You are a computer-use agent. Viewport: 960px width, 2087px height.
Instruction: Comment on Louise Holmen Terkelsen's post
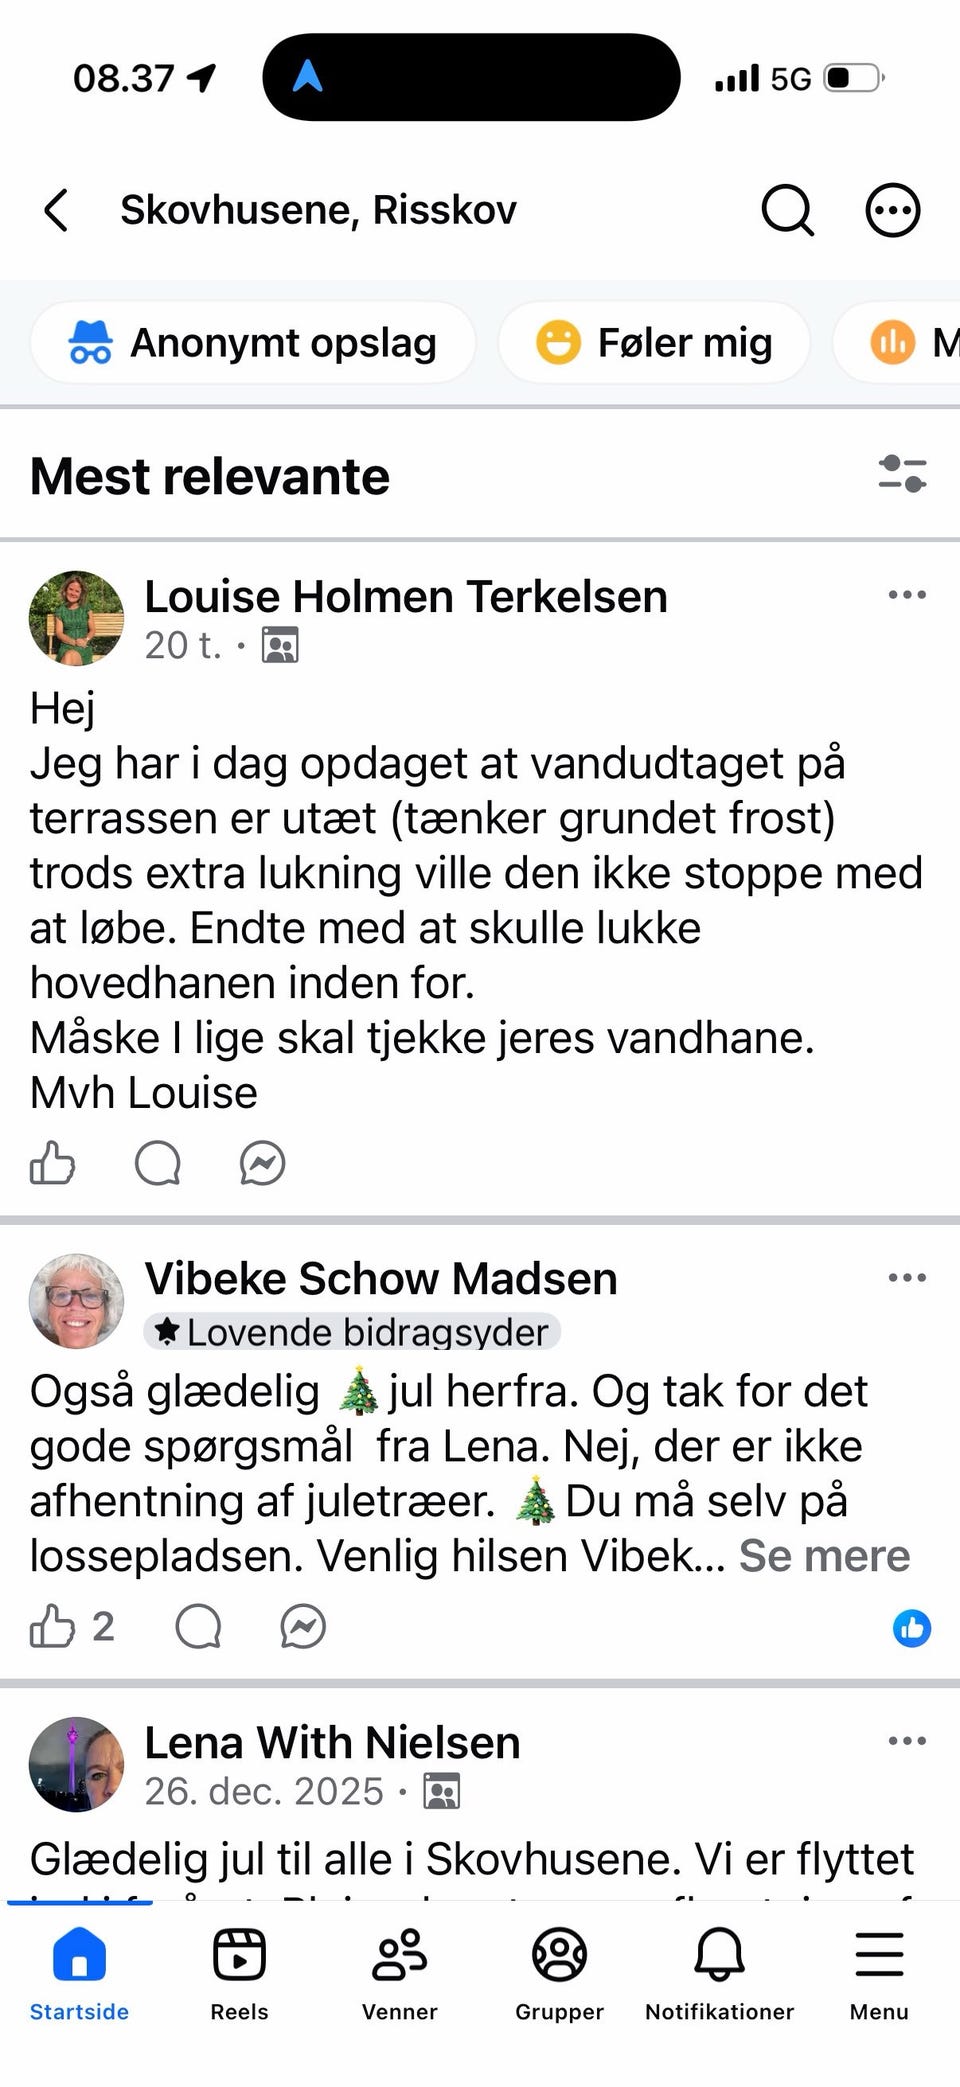point(158,1163)
